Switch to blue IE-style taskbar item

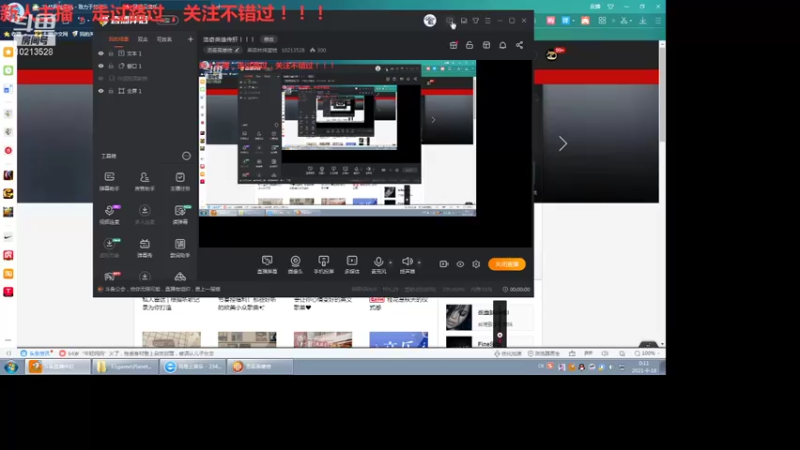192,366
